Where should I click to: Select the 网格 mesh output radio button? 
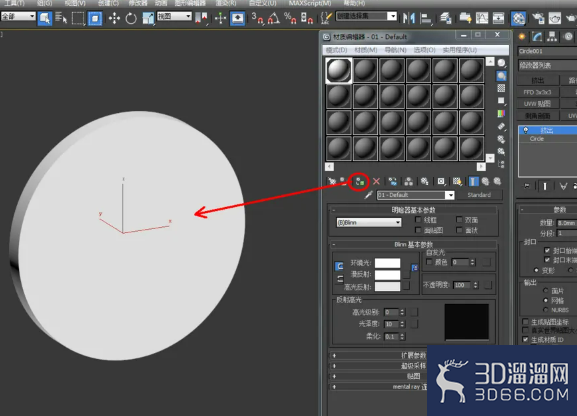pos(546,300)
